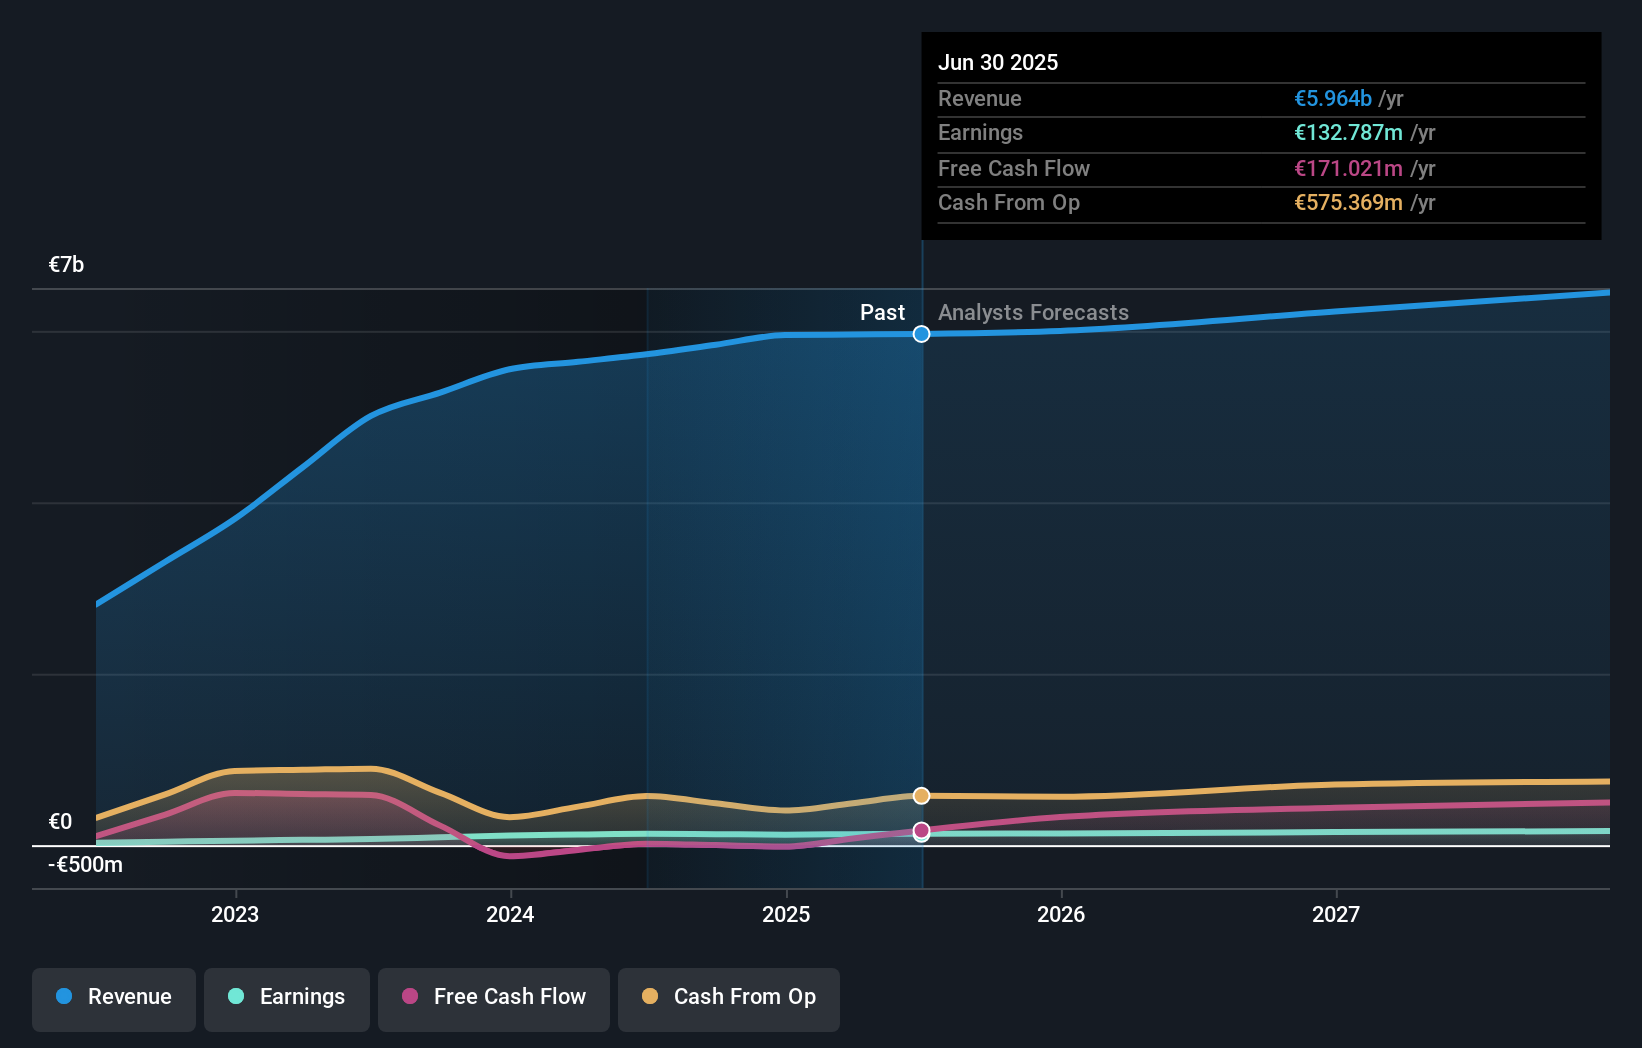Viewport: 1642px width, 1048px height.
Task: Click the pink Free Cash Flow legend dot
Action: [408, 997]
